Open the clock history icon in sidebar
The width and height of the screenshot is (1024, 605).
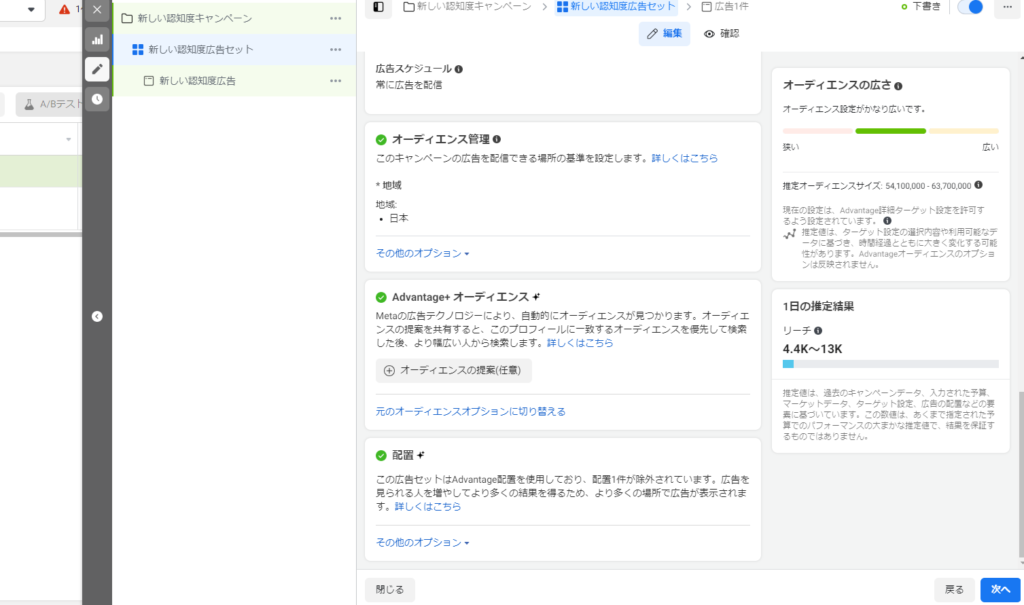97,99
